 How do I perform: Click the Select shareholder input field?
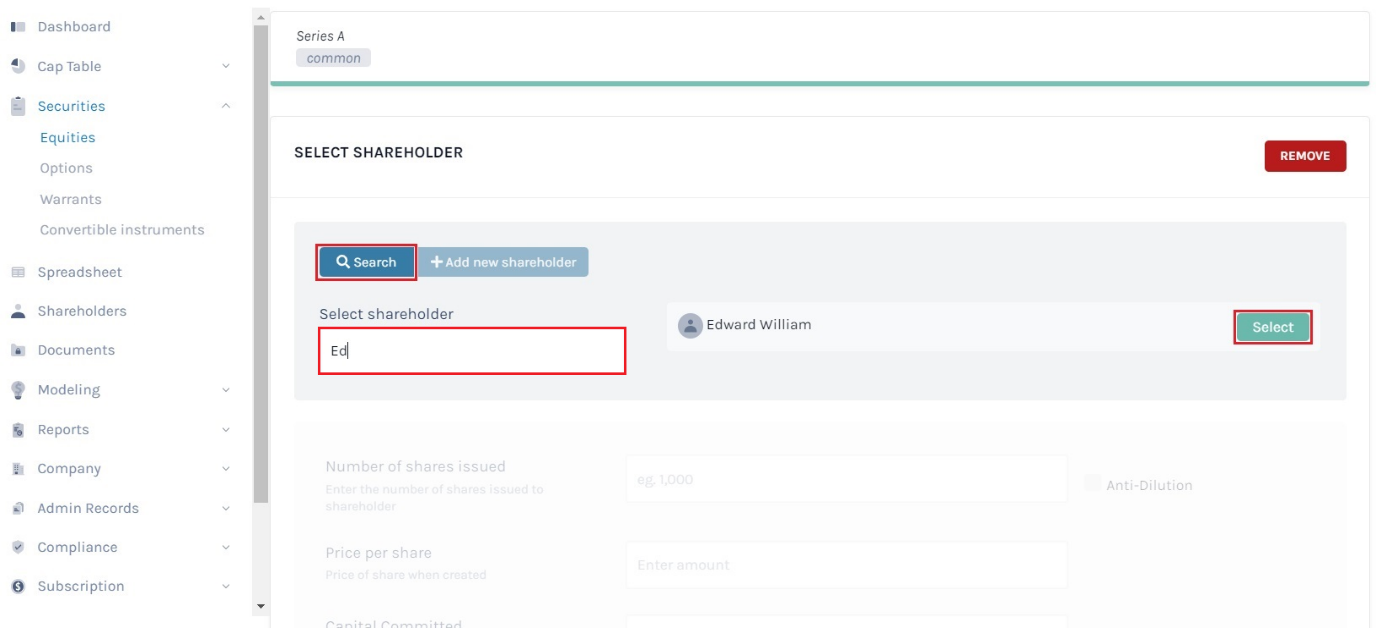coord(472,351)
